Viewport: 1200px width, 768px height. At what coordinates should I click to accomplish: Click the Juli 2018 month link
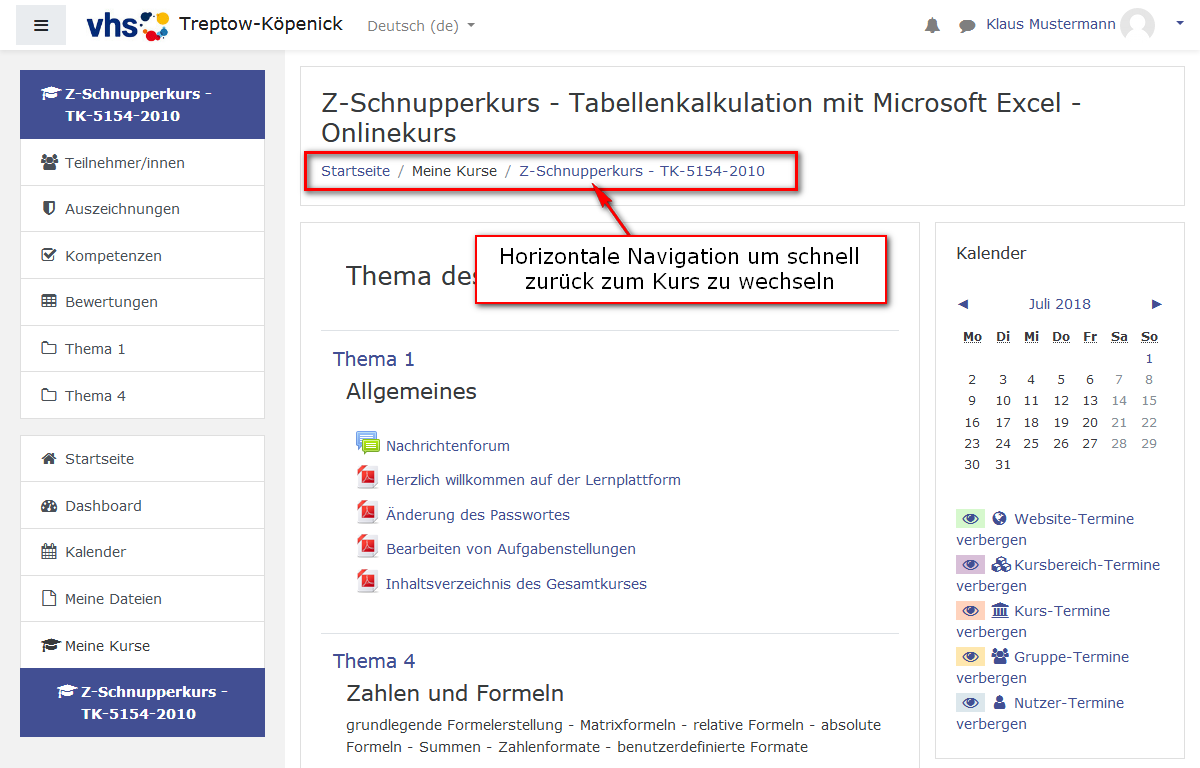[x=1059, y=304]
